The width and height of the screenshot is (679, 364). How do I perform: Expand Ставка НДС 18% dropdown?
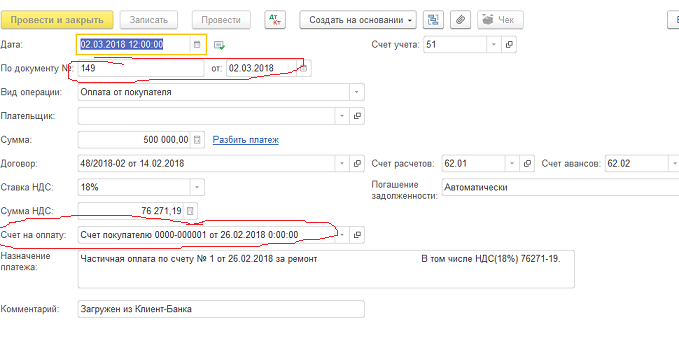click(x=197, y=187)
